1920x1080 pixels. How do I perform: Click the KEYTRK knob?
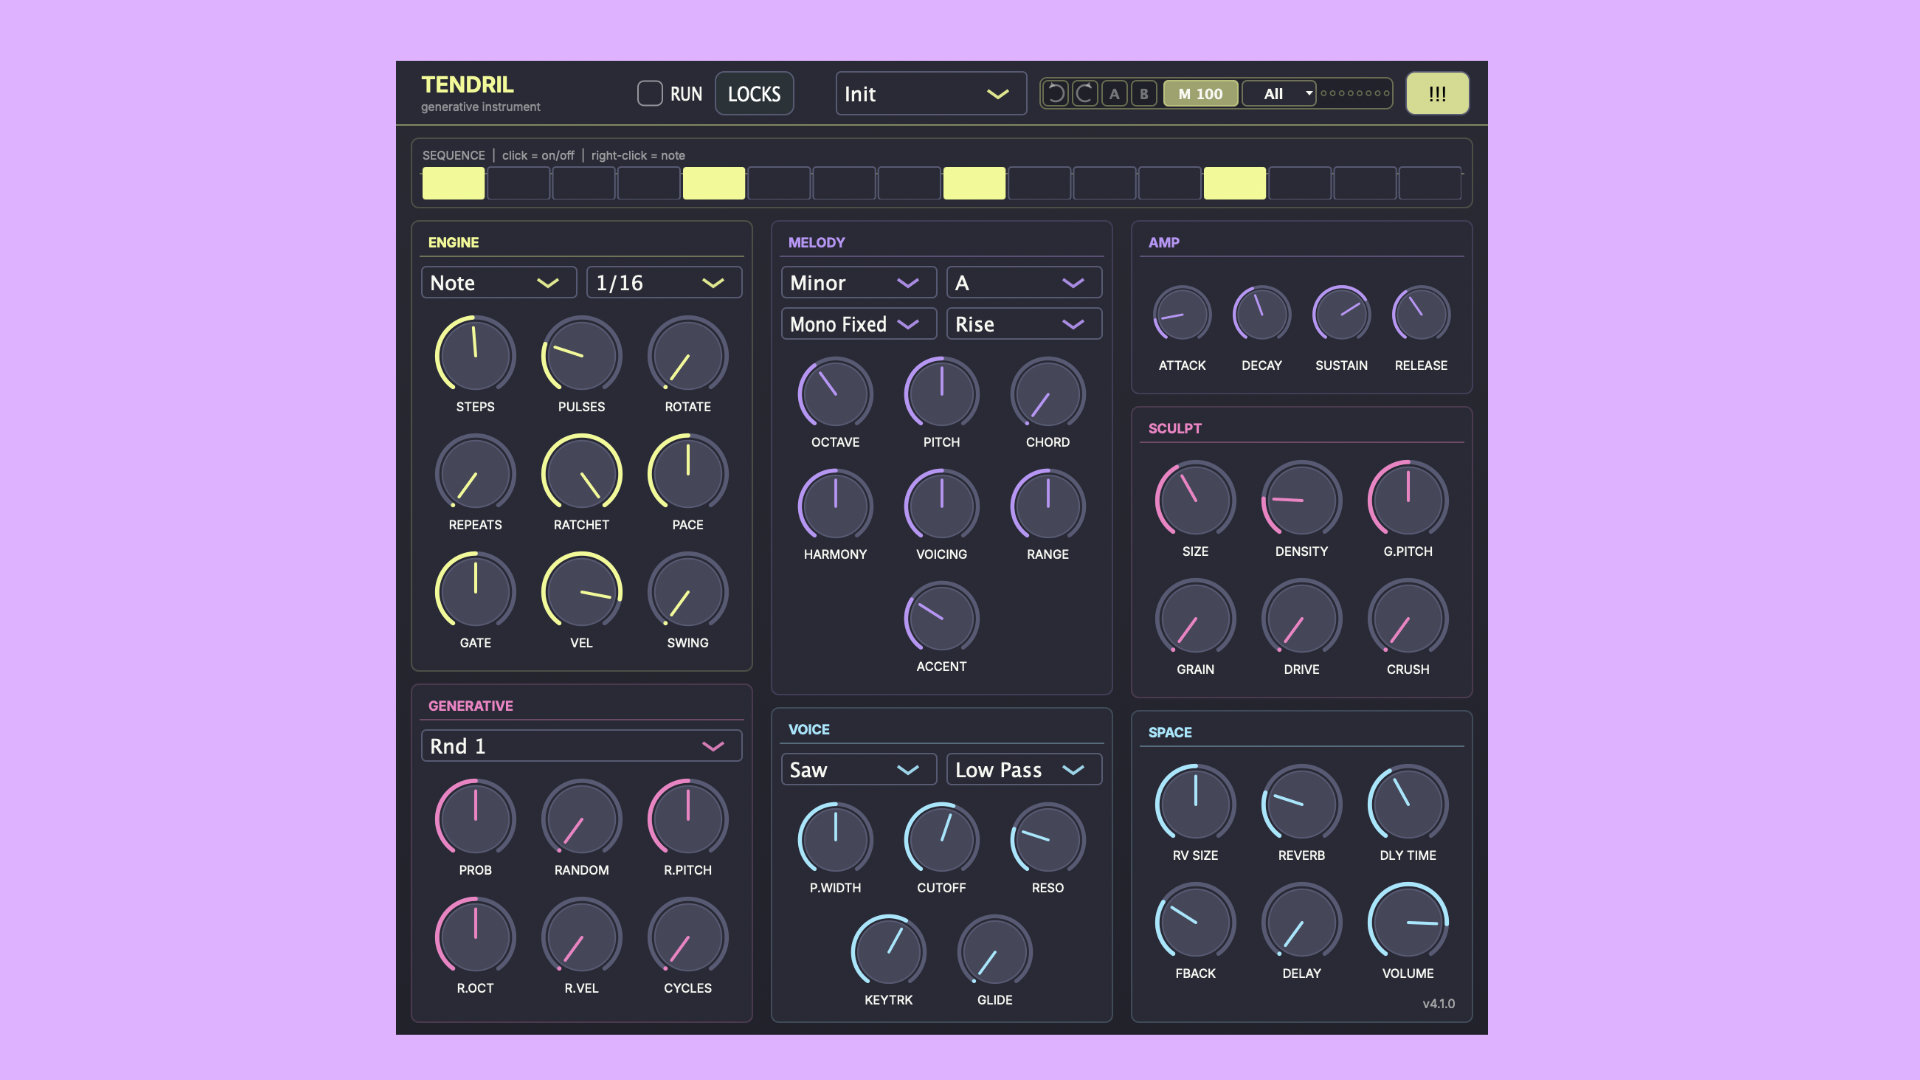click(888, 952)
